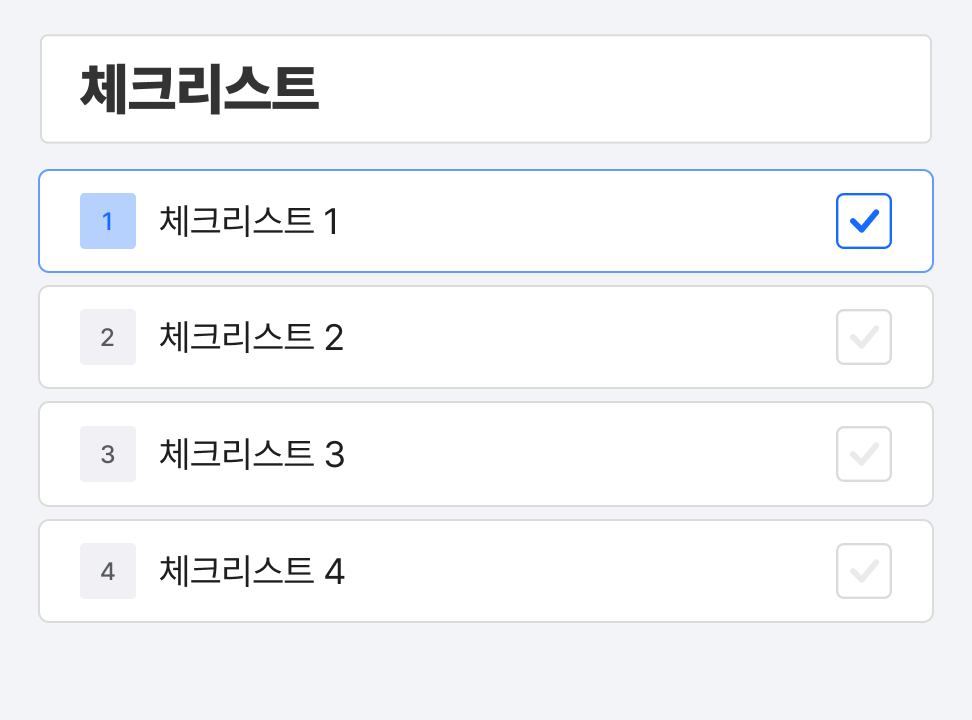The width and height of the screenshot is (972, 720).
Task: Click the blue number 1 badge
Action: [x=108, y=221]
